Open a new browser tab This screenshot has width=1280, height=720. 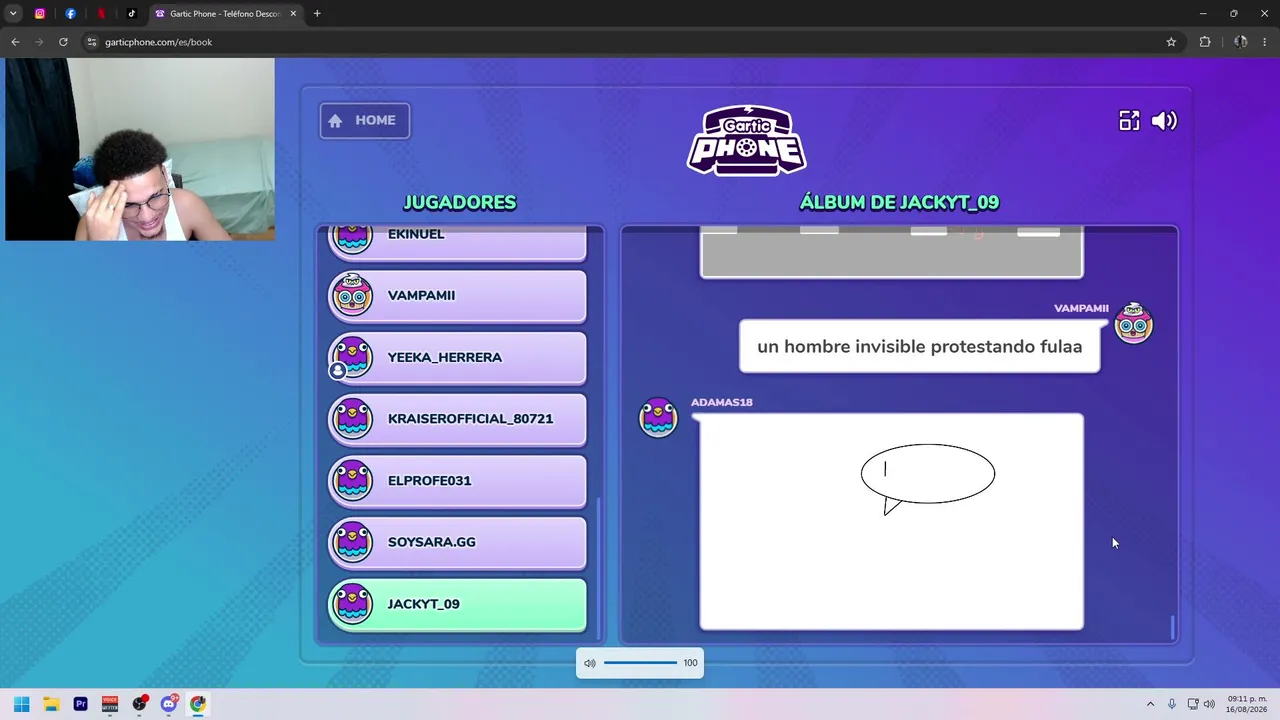point(317,14)
